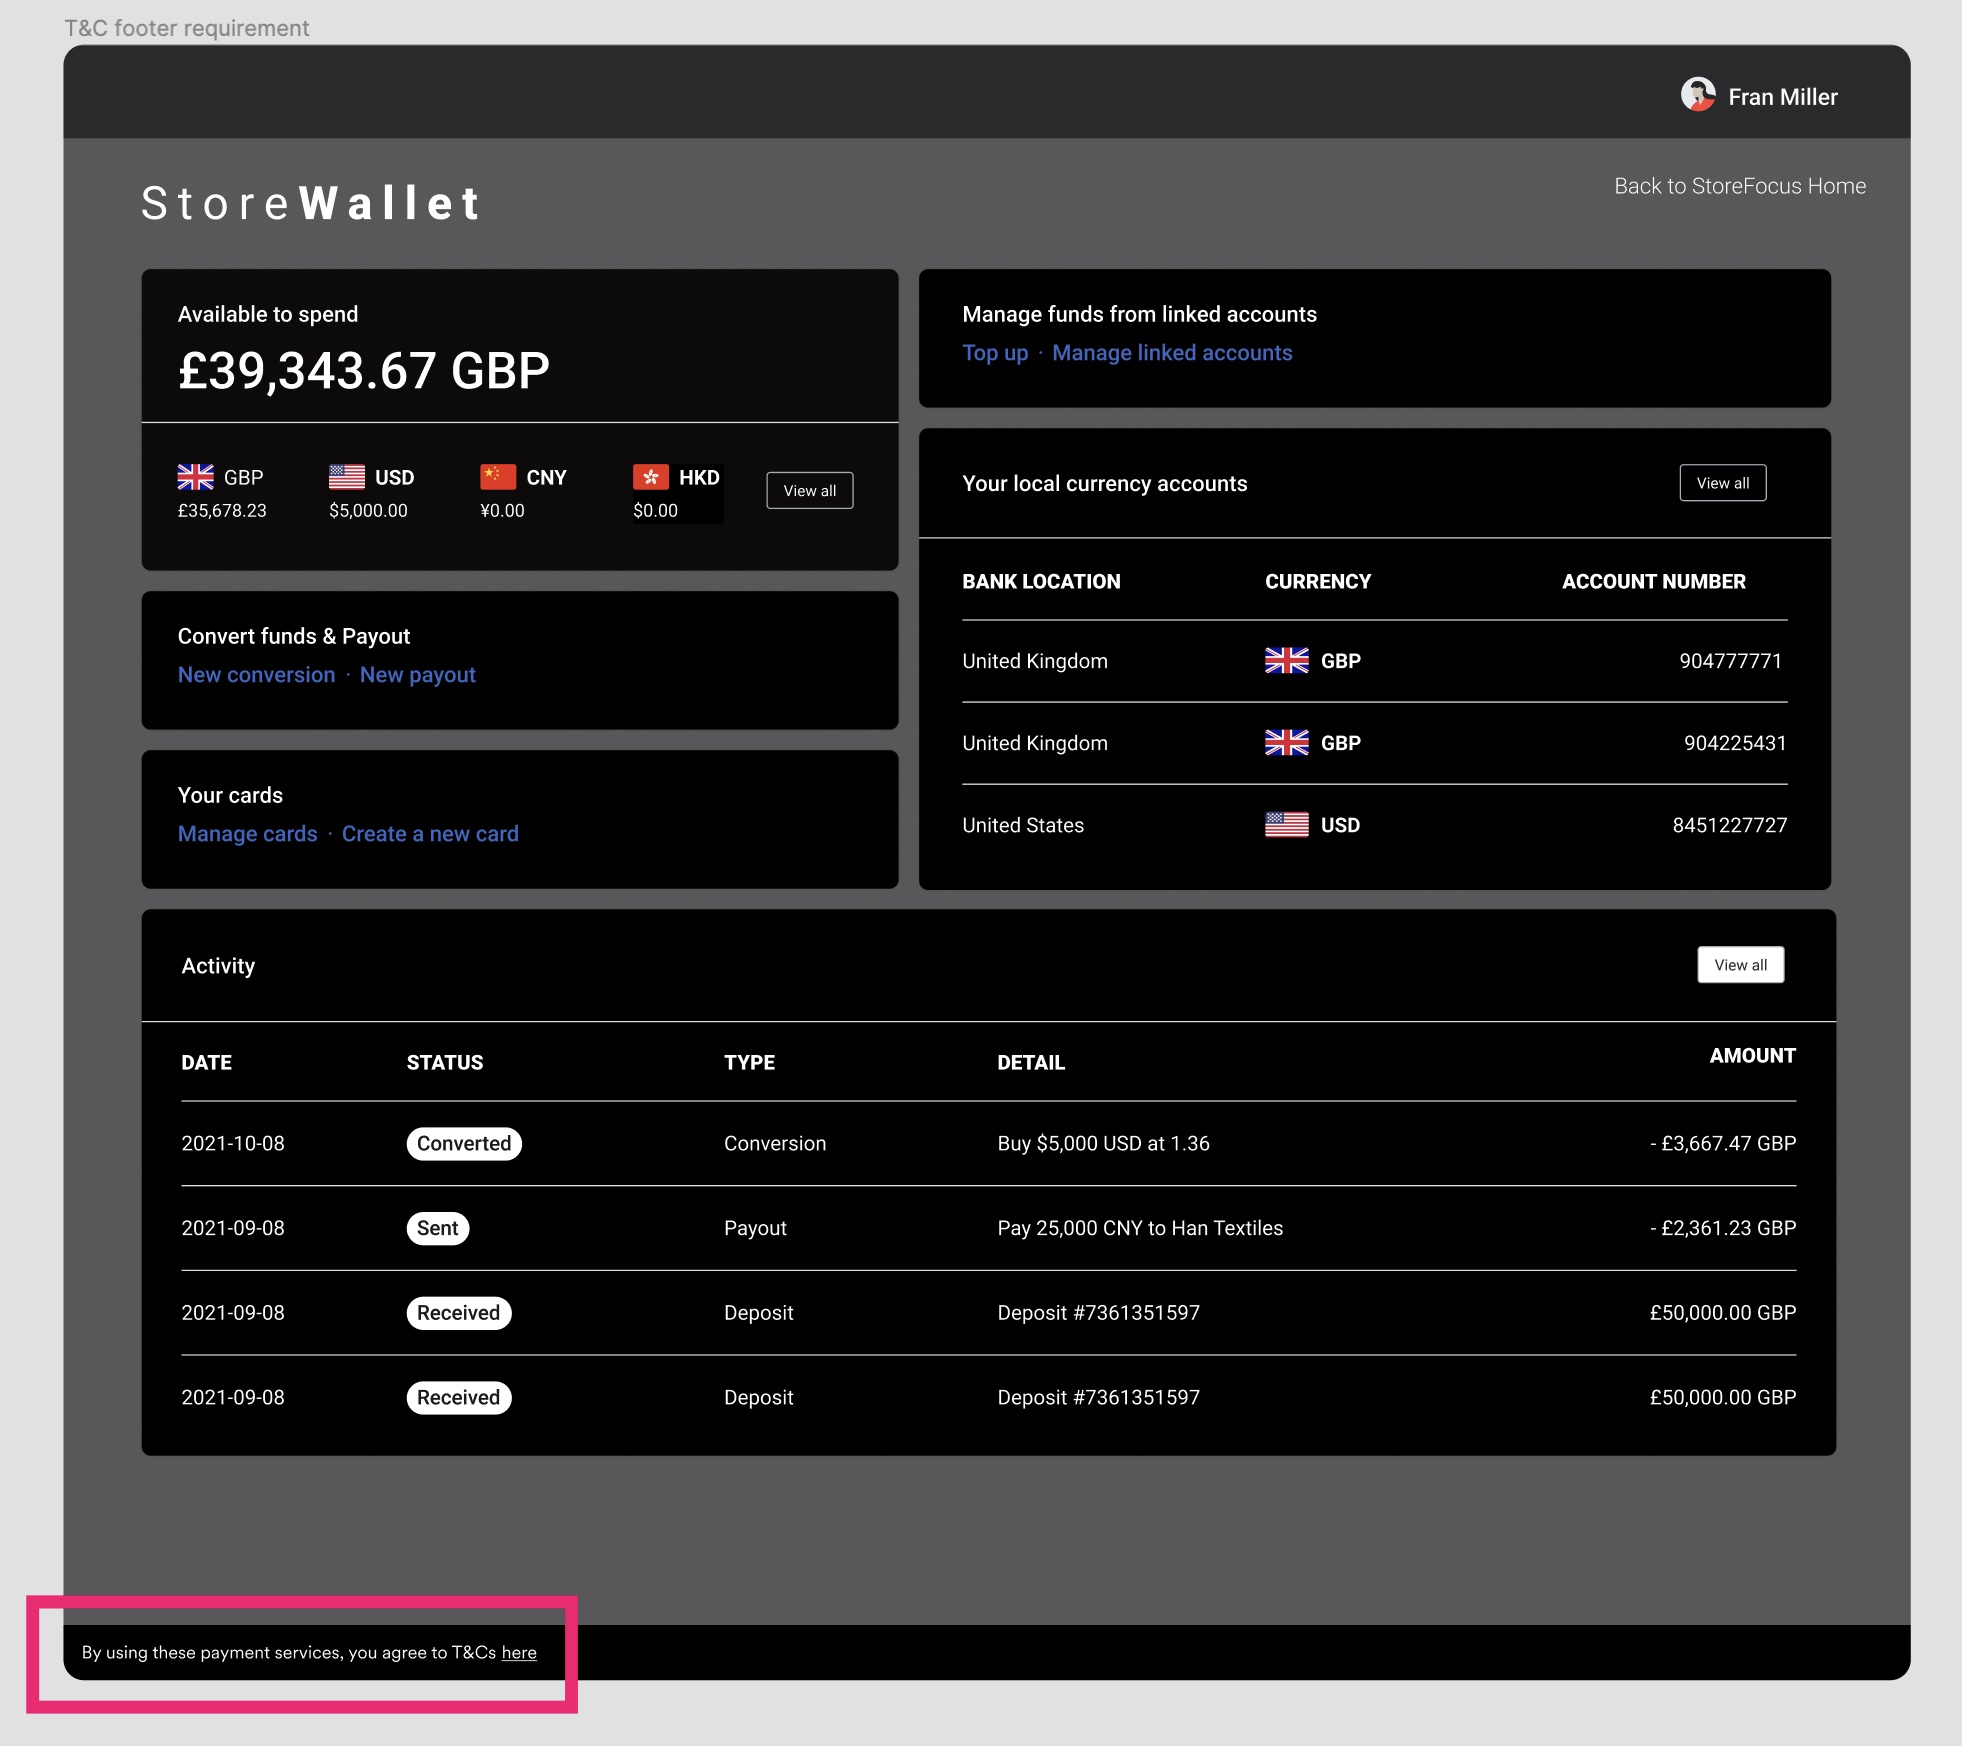Image resolution: width=1962 pixels, height=1746 pixels.
Task: Click the Converted status badge
Action: (463, 1143)
